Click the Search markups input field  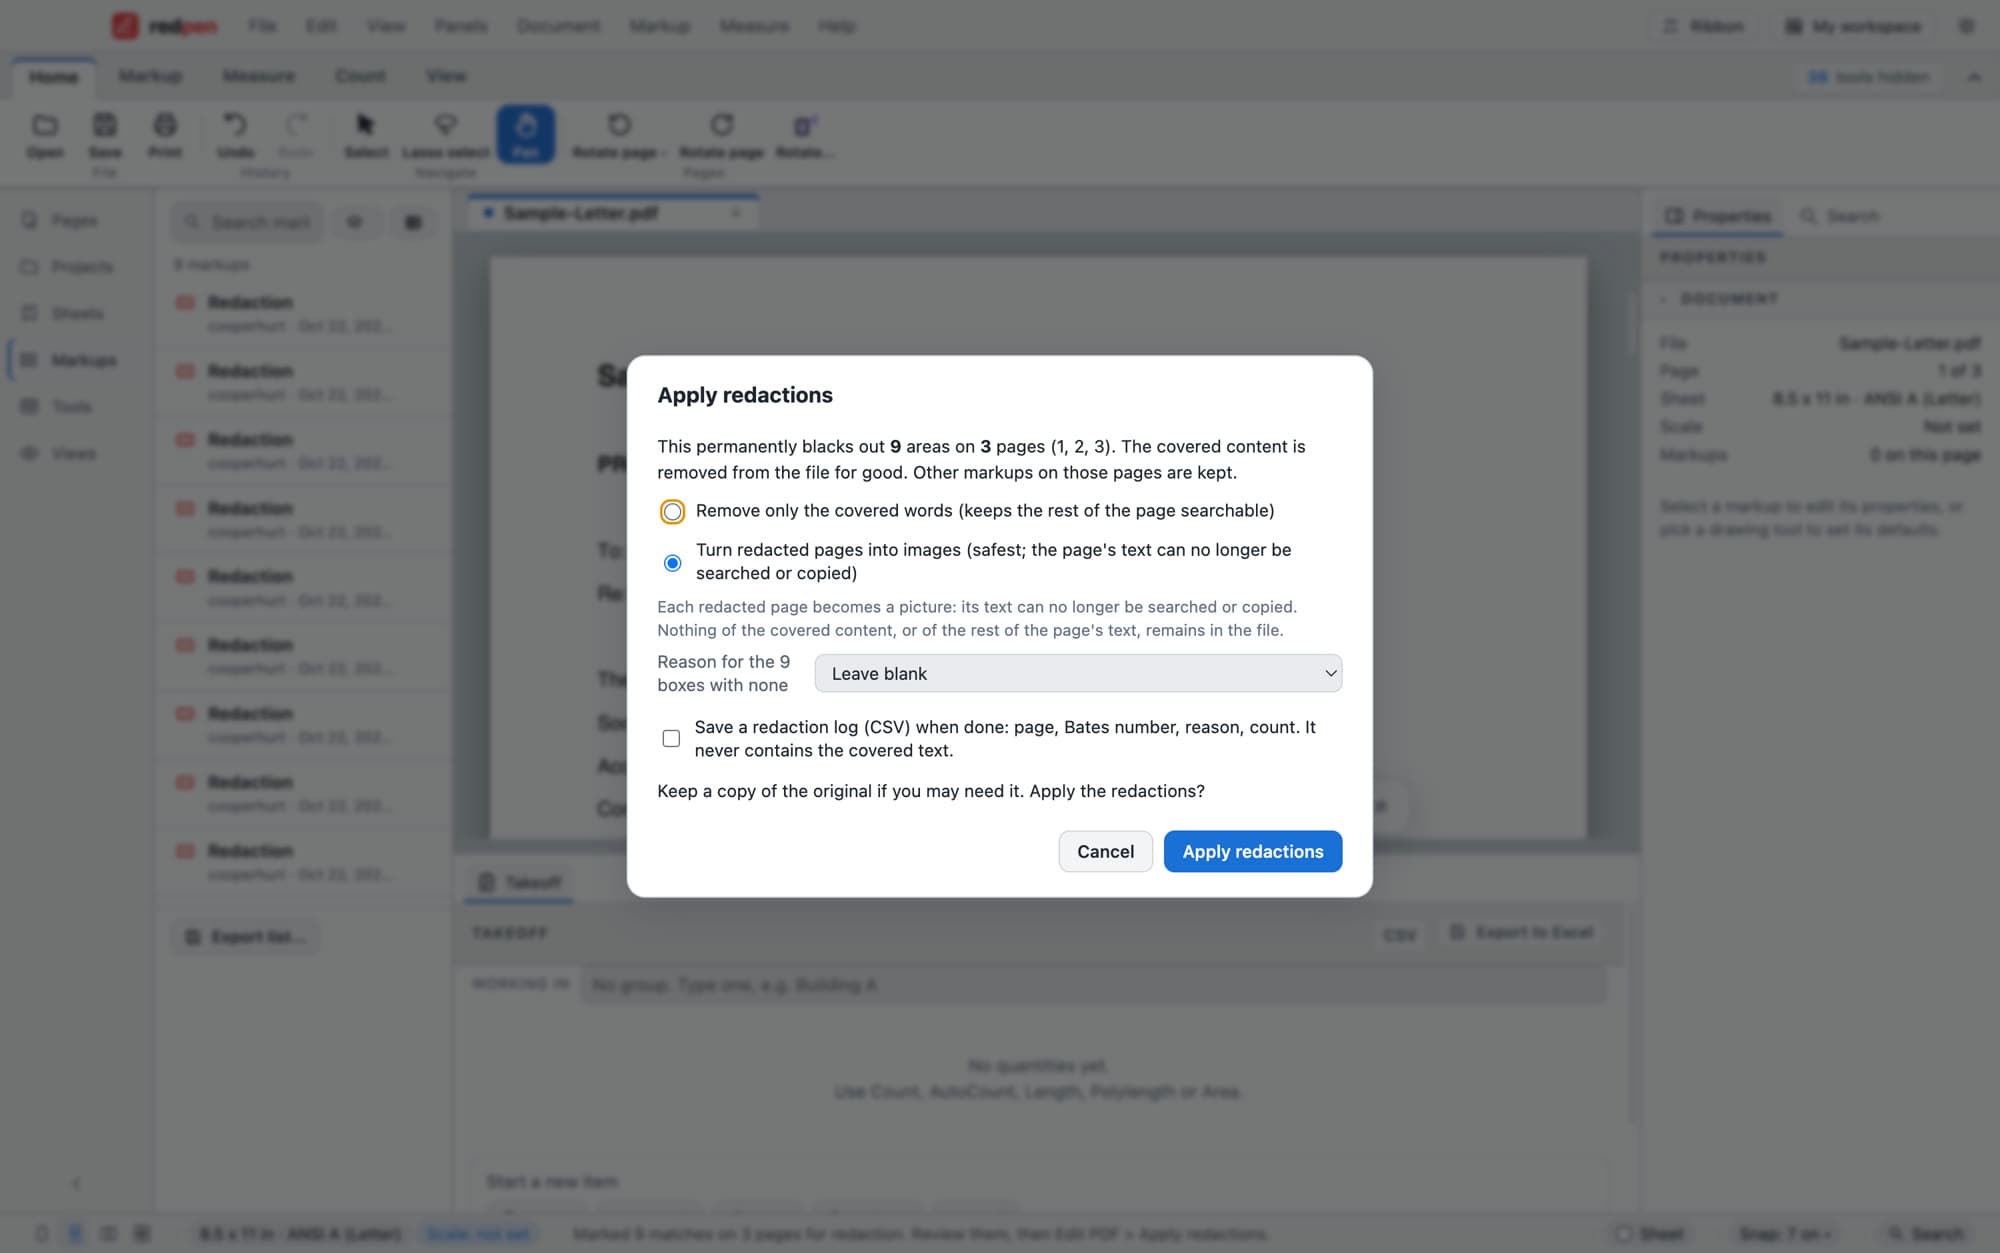point(248,222)
